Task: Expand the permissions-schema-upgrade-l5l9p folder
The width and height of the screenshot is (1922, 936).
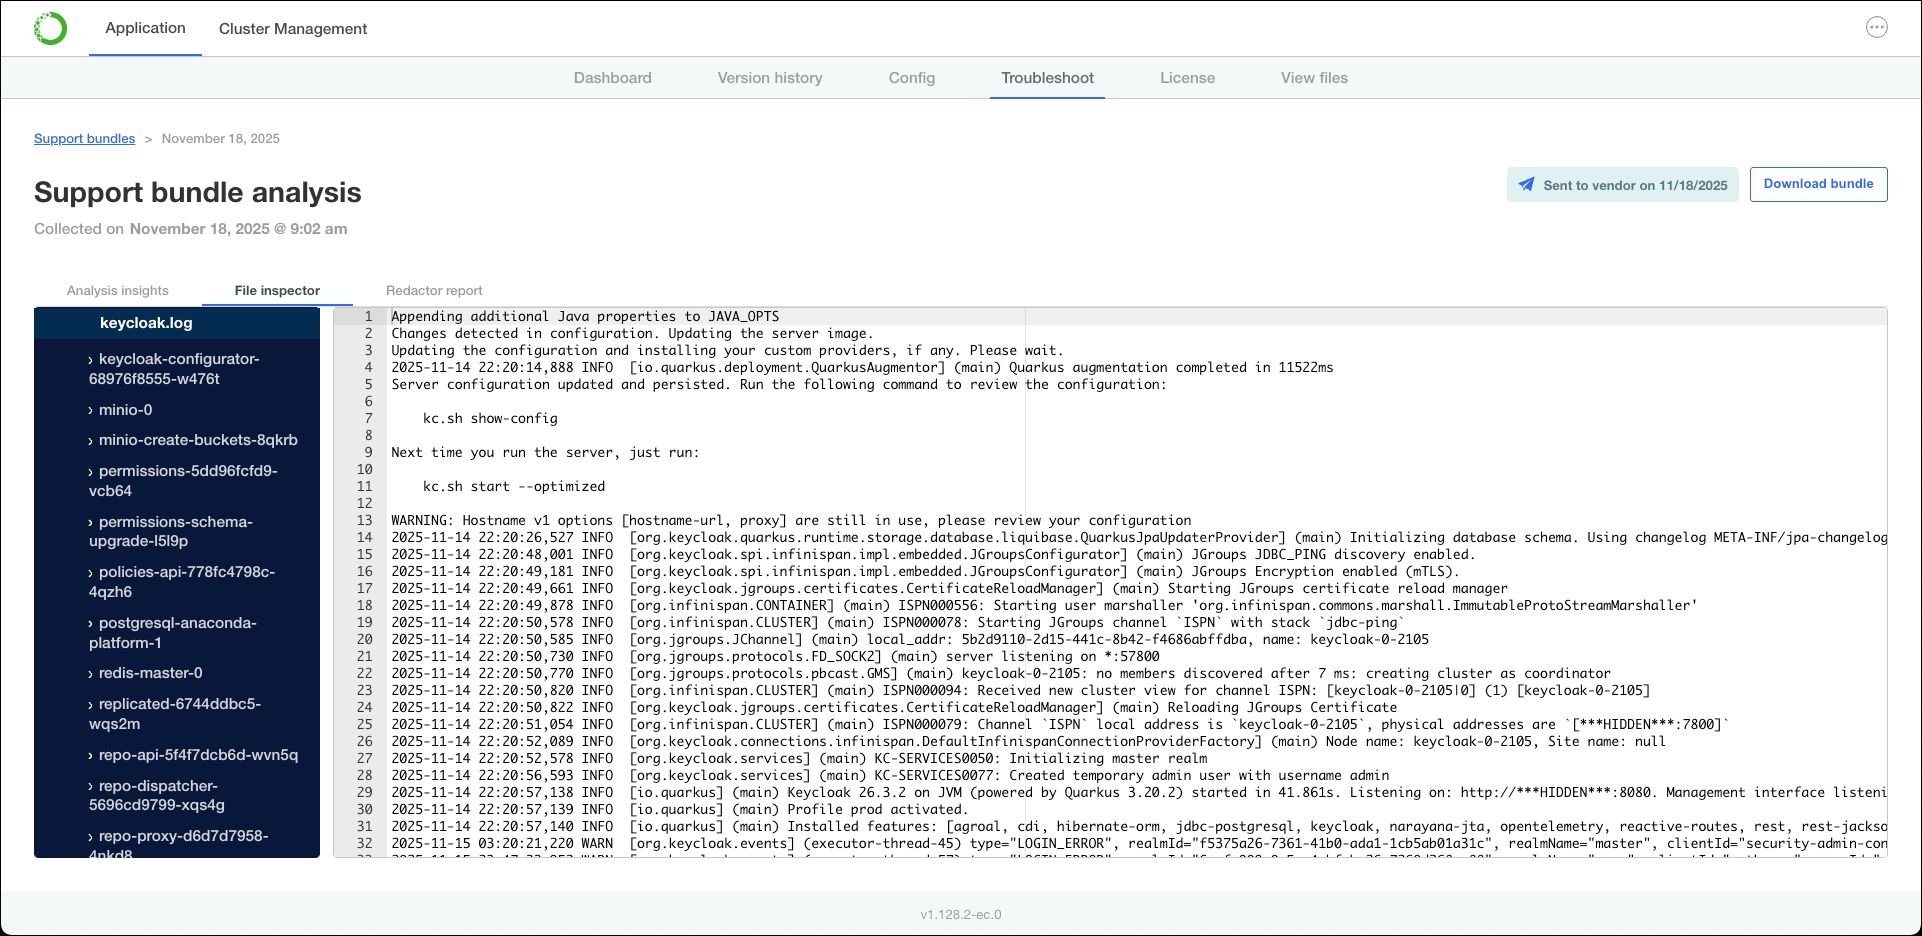Action: pyautogui.click(x=175, y=530)
